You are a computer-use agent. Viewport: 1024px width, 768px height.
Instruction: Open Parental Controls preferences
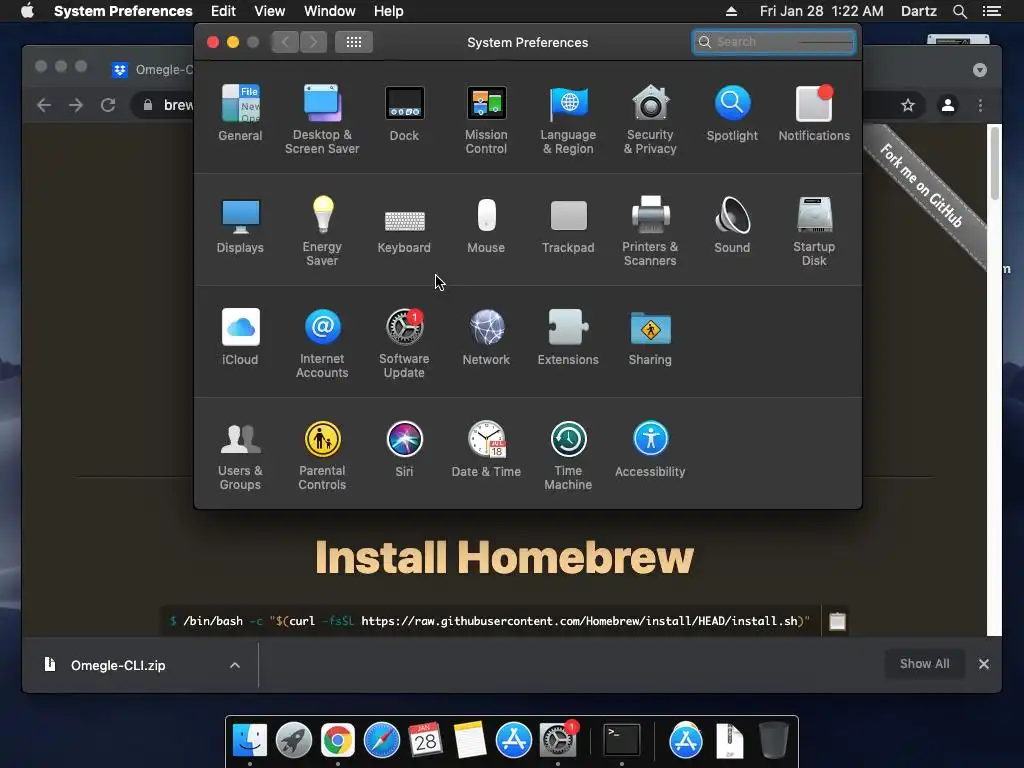322,455
